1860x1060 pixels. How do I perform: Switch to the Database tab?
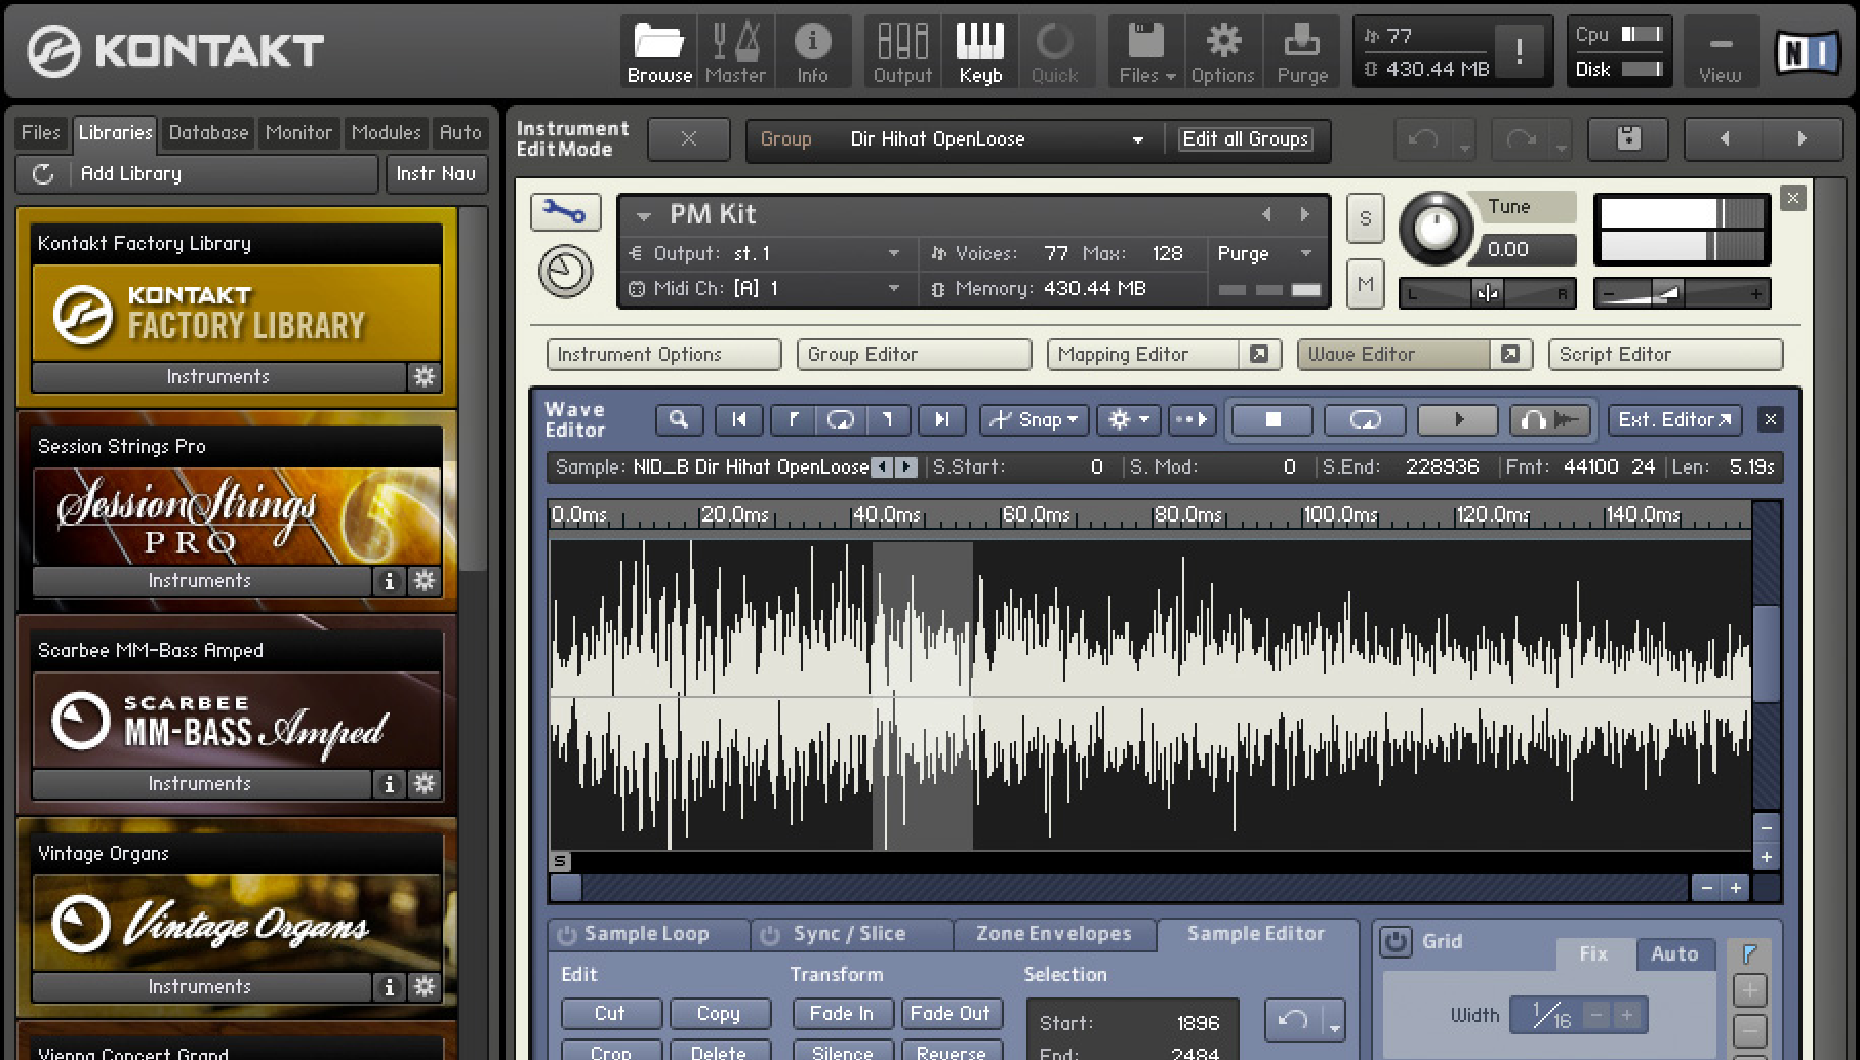point(207,132)
